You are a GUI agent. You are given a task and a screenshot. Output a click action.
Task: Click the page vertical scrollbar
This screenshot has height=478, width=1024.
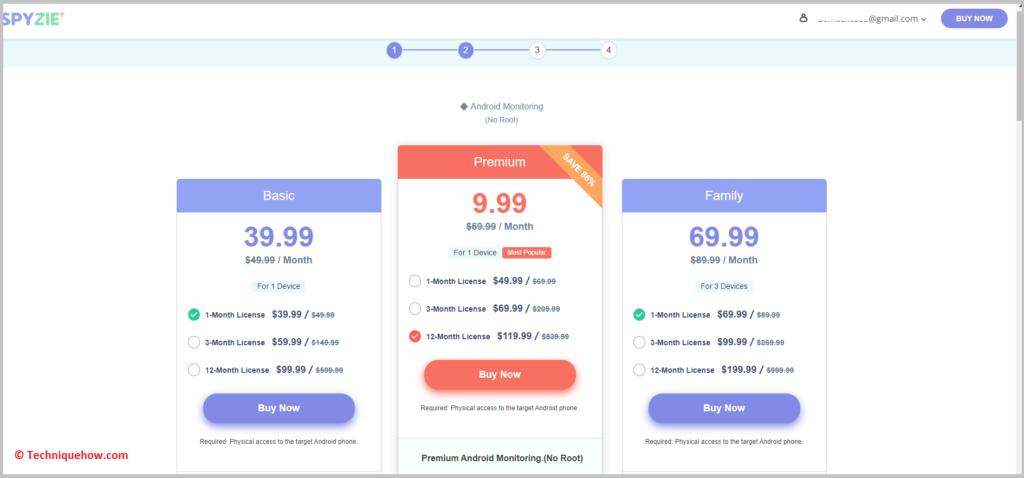pyautogui.click(x=1019, y=65)
